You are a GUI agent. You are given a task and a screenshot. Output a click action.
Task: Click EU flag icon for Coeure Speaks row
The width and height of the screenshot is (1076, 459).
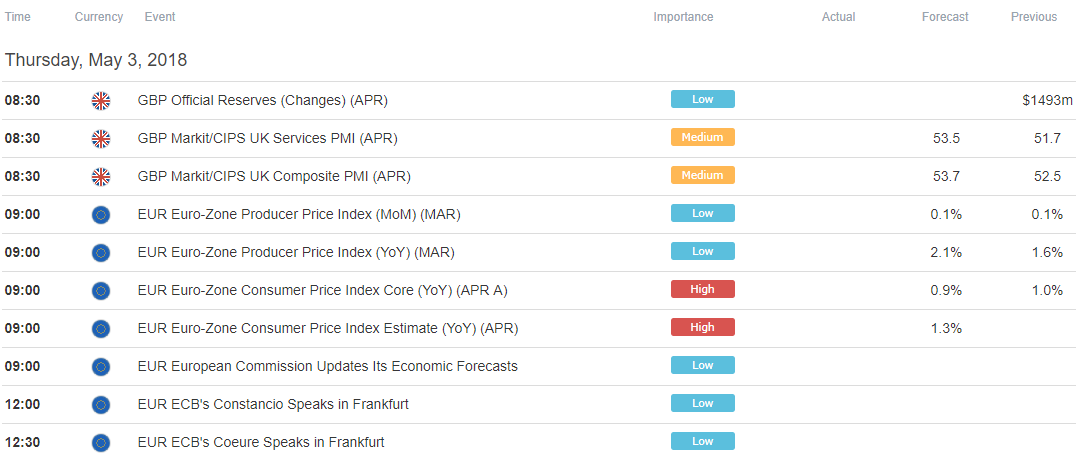[101, 443]
